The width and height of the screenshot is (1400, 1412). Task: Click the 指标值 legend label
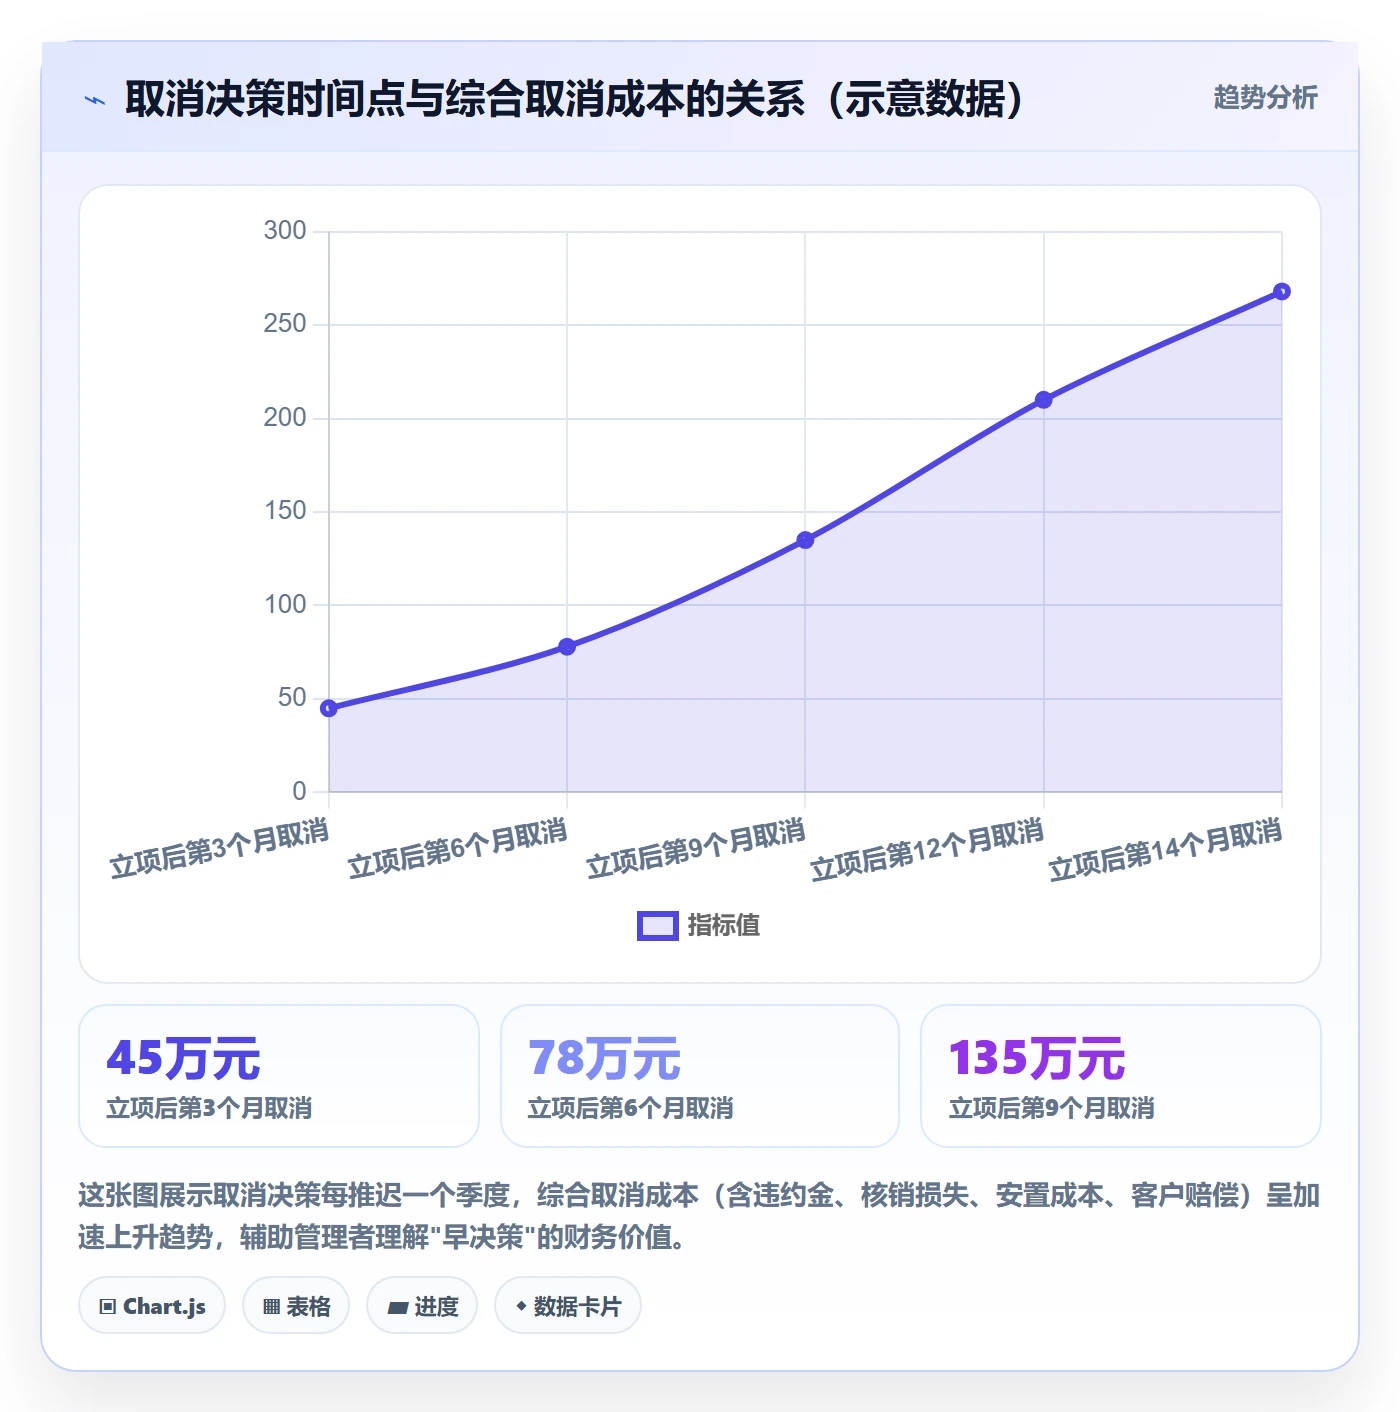pyautogui.click(x=724, y=926)
